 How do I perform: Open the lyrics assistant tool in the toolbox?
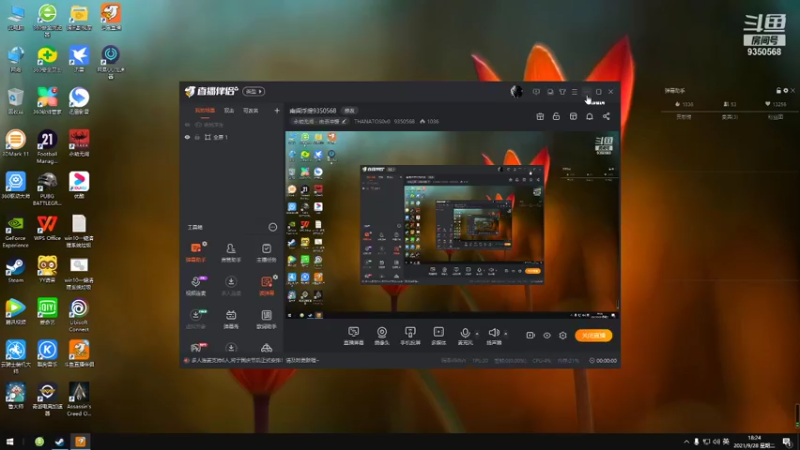(x=266, y=319)
